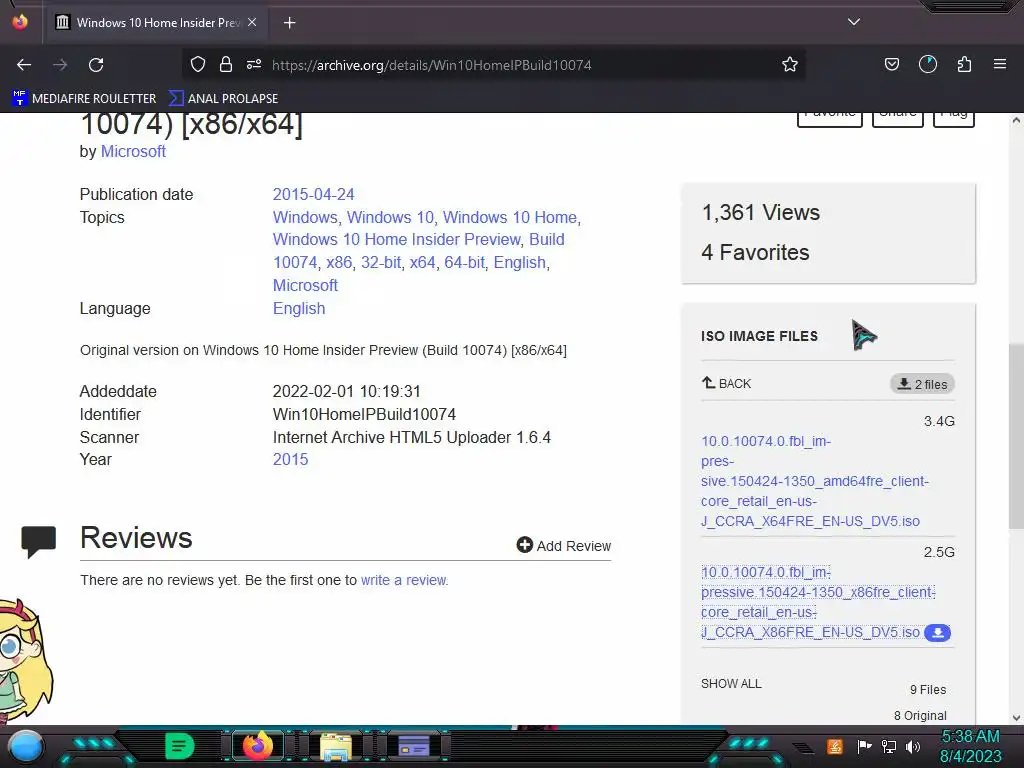Open the taskbar clock and date
The image size is (1024, 768).
coord(970,746)
